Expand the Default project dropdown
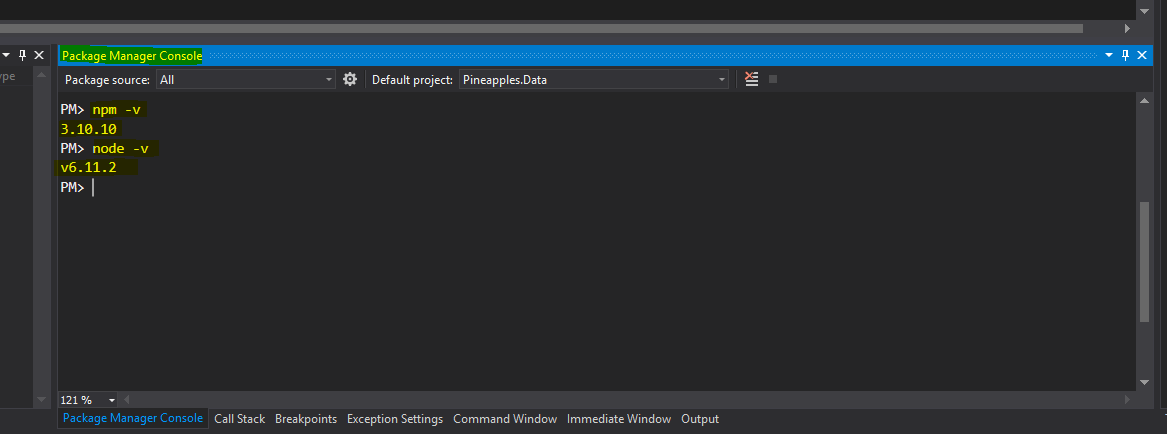This screenshot has width=1167, height=434. coord(721,80)
